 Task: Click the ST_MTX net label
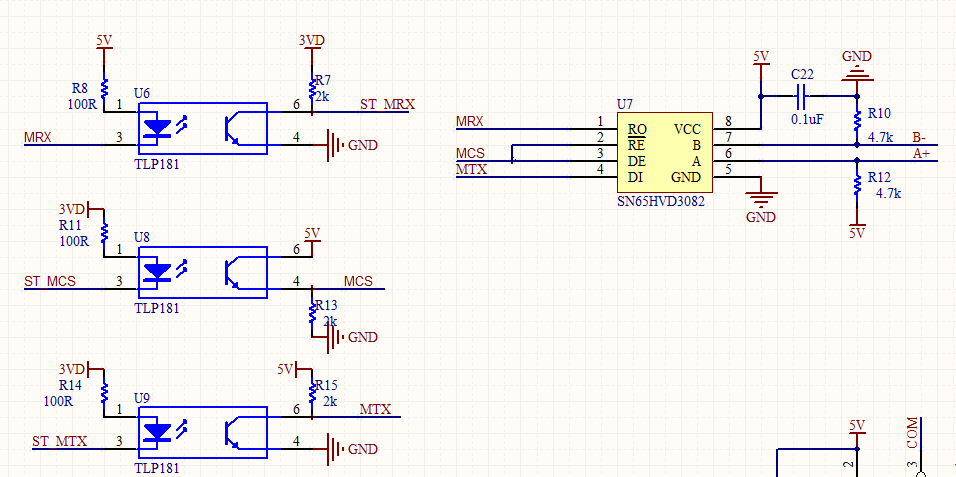[x=59, y=441]
